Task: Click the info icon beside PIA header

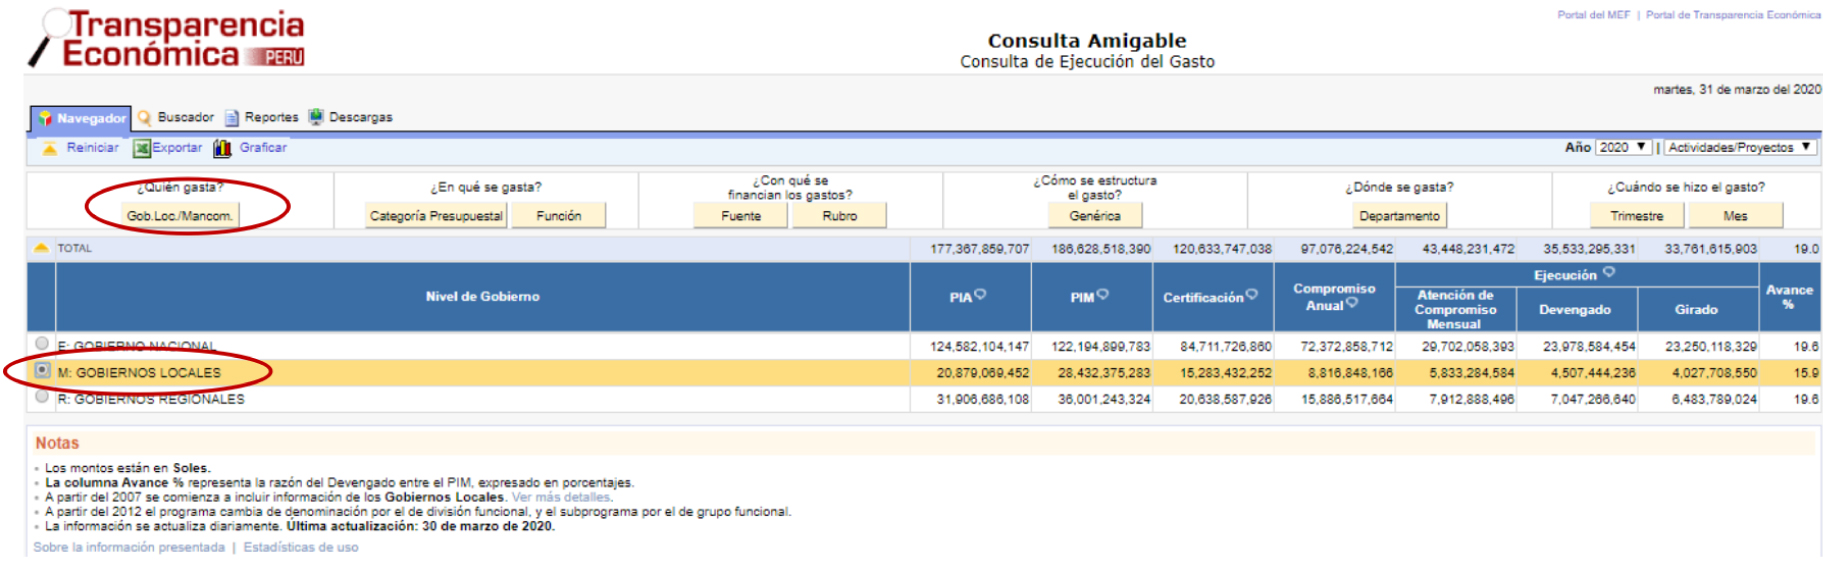Action: [x=981, y=294]
